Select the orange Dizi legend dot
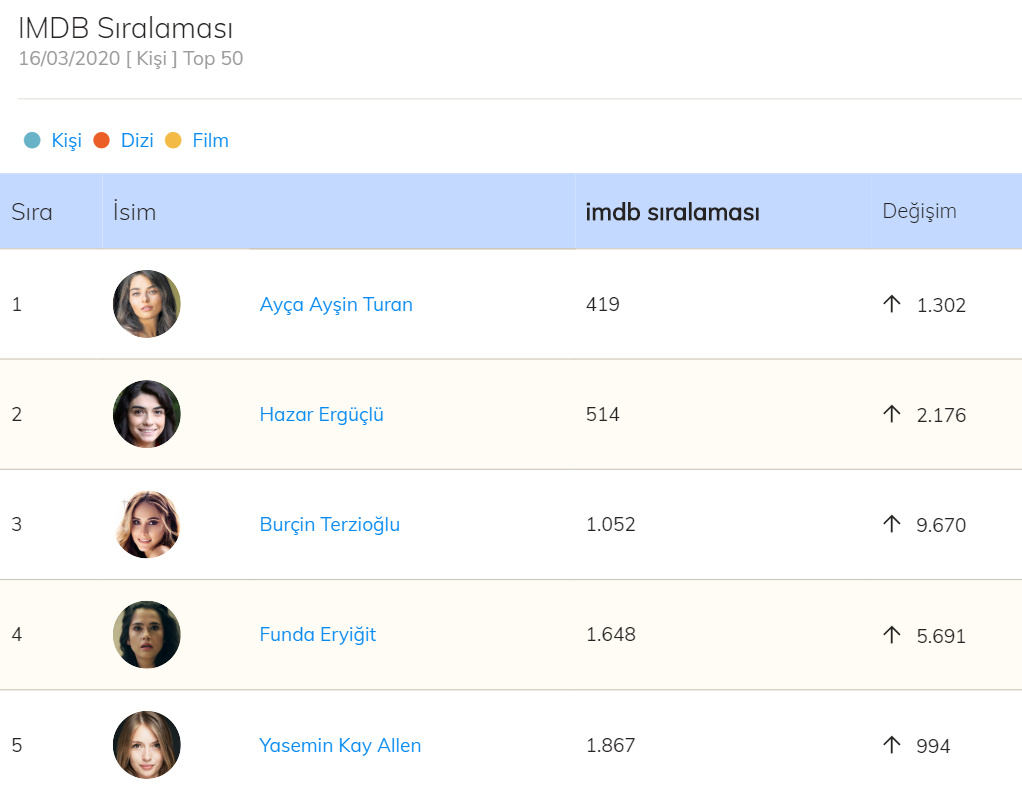The width and height of the screenshot is (1022, 785). 101,141
